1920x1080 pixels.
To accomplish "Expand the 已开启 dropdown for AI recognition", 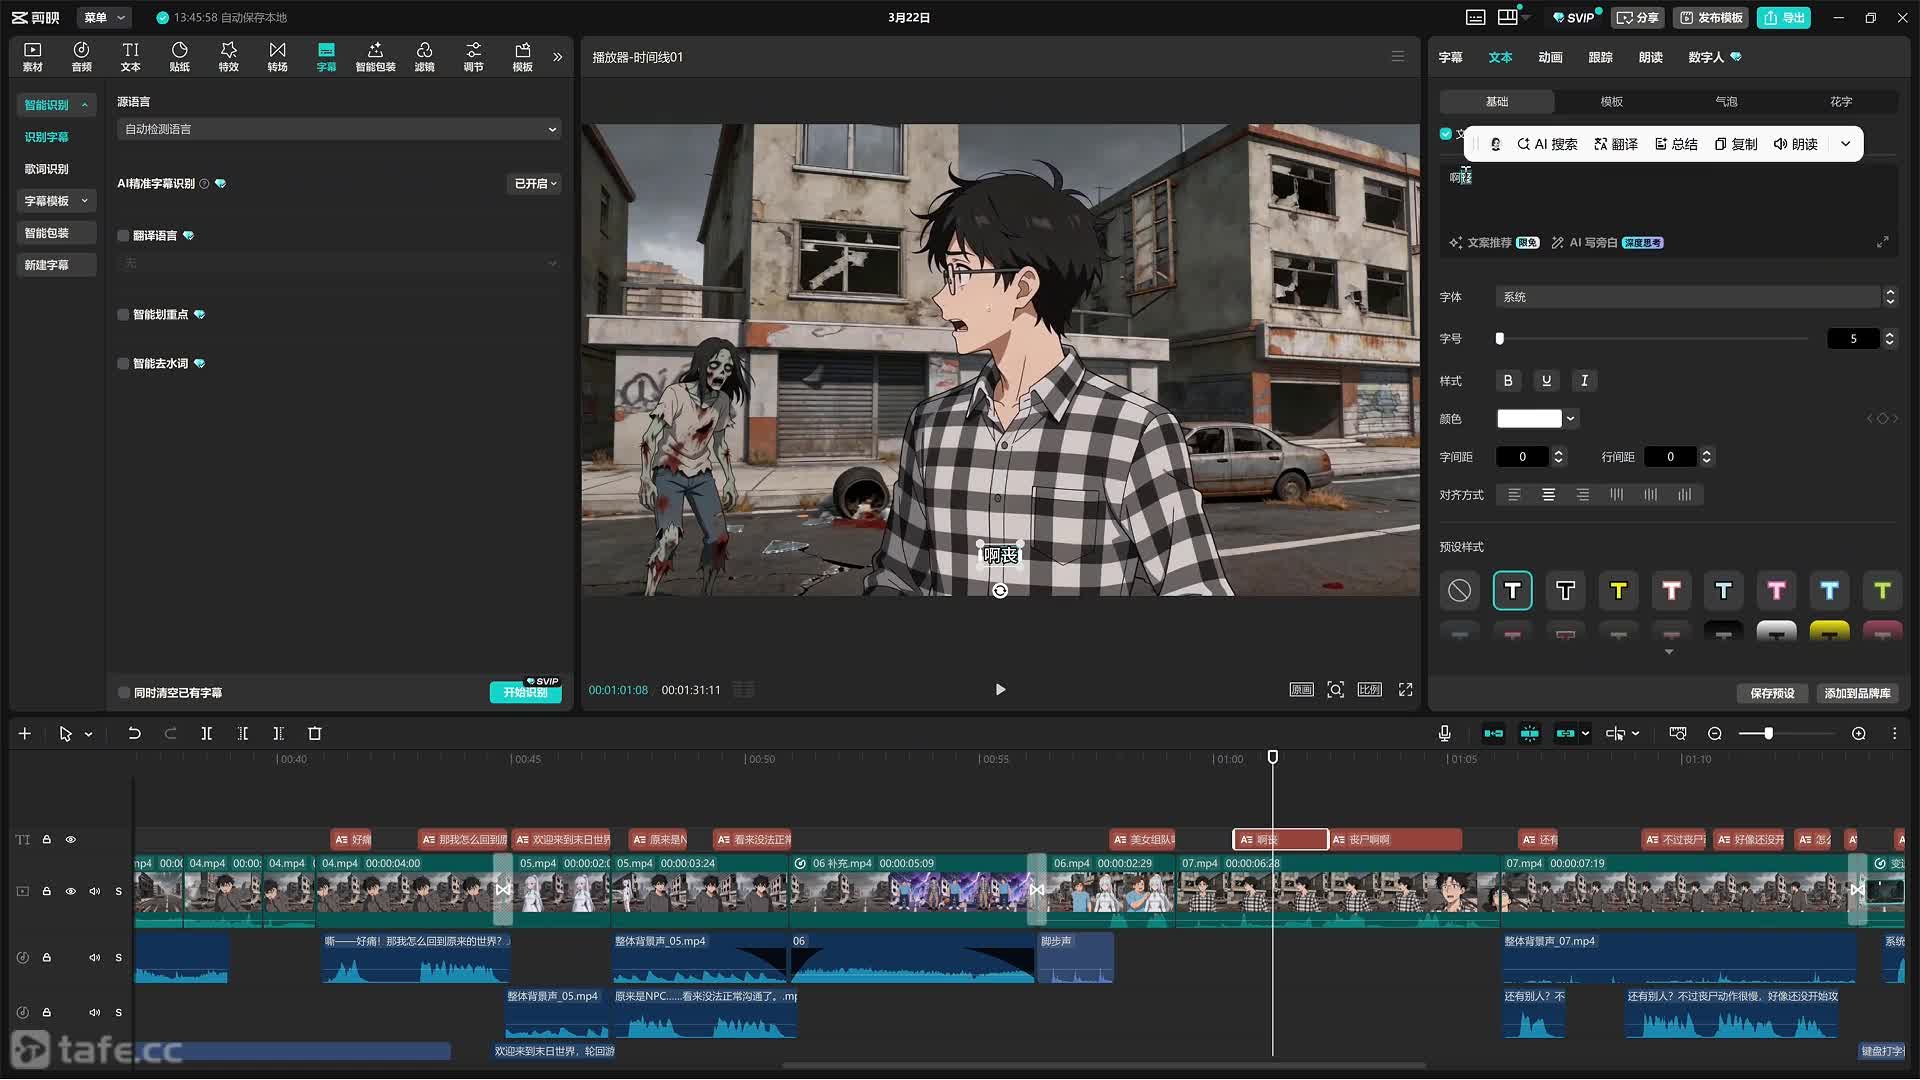I will 535,184.
